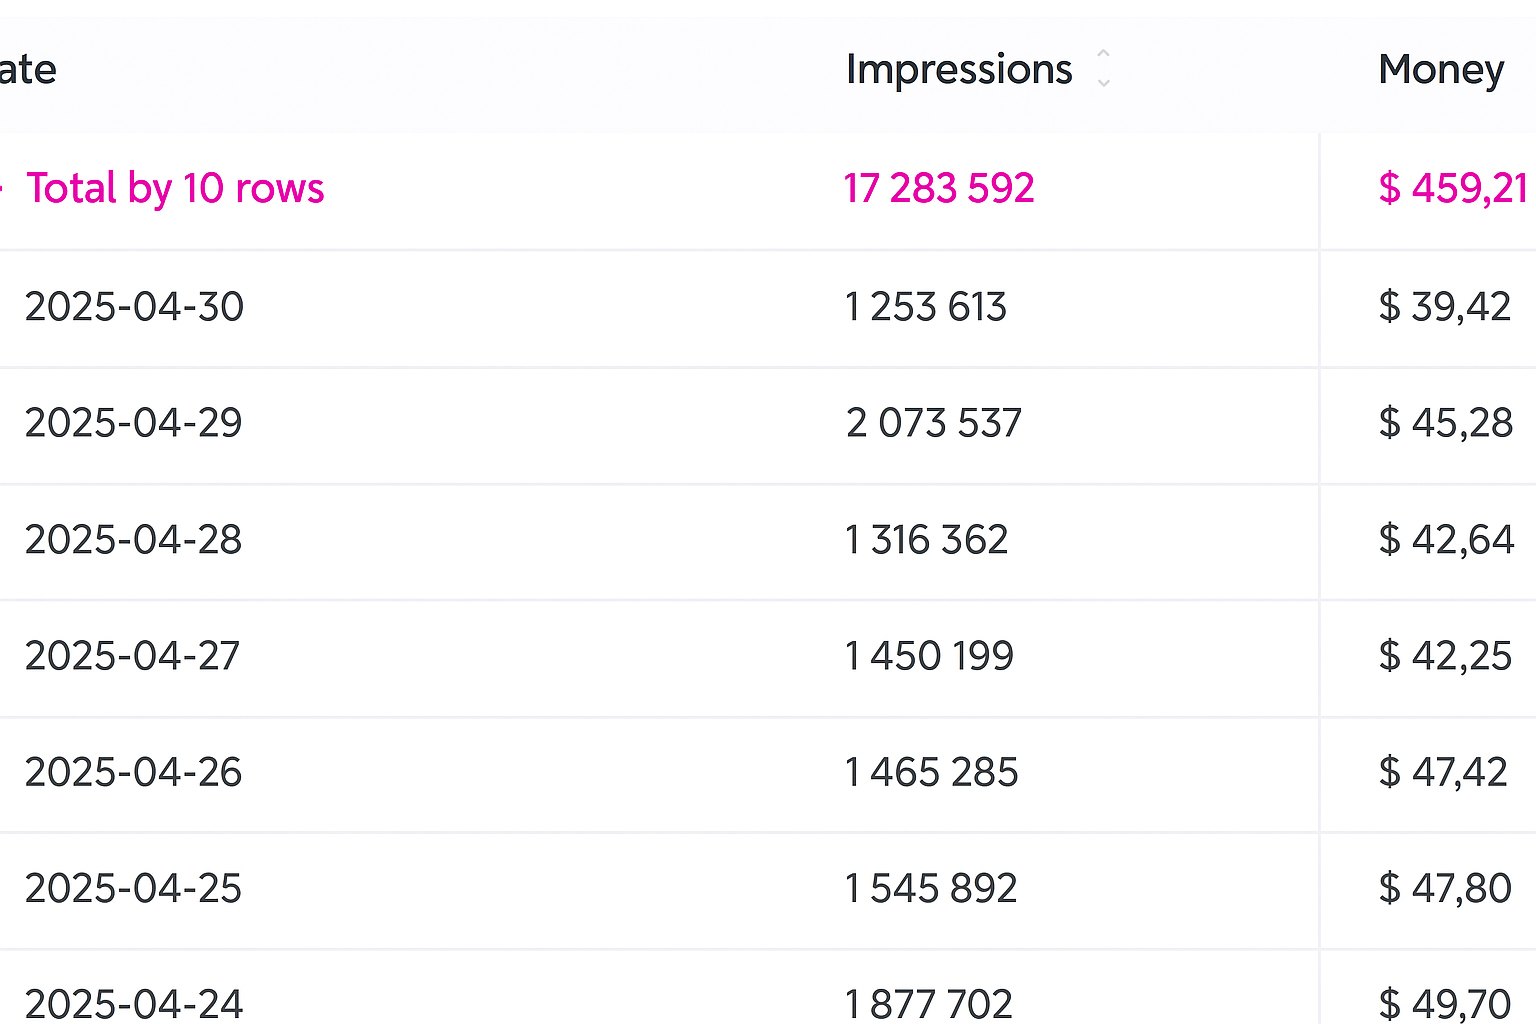
Task: Click the Total by 10 rows label
Action: [175, 188]
